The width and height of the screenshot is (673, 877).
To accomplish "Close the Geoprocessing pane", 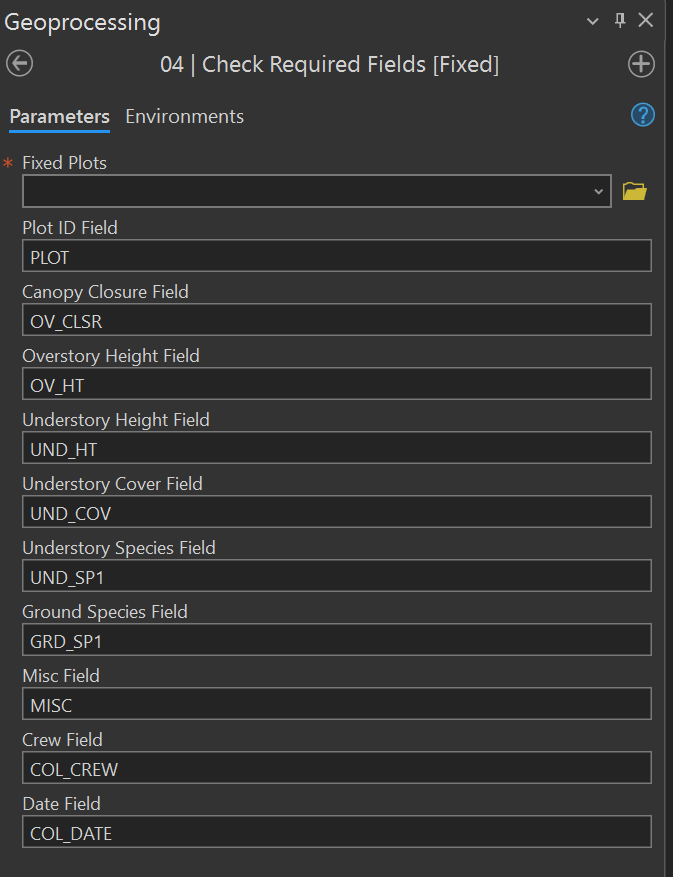I will [x=646, y=21].
